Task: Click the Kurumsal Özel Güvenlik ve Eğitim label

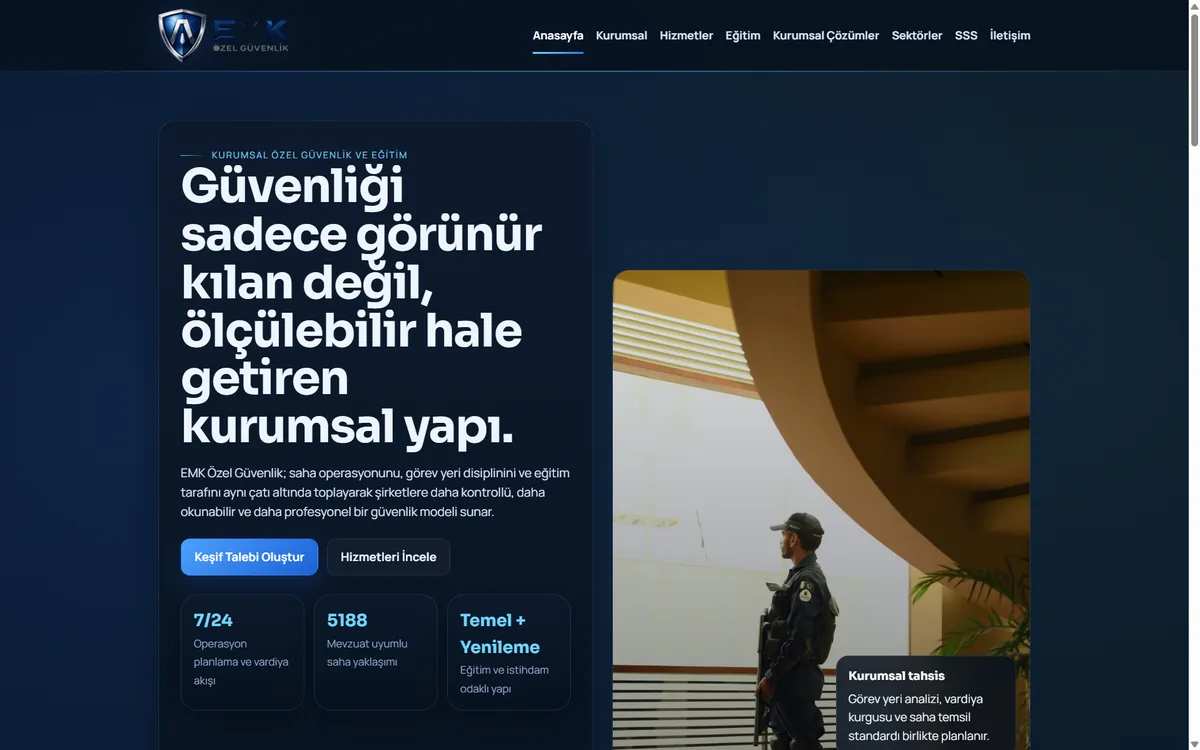Action: [x=309, y=155]
